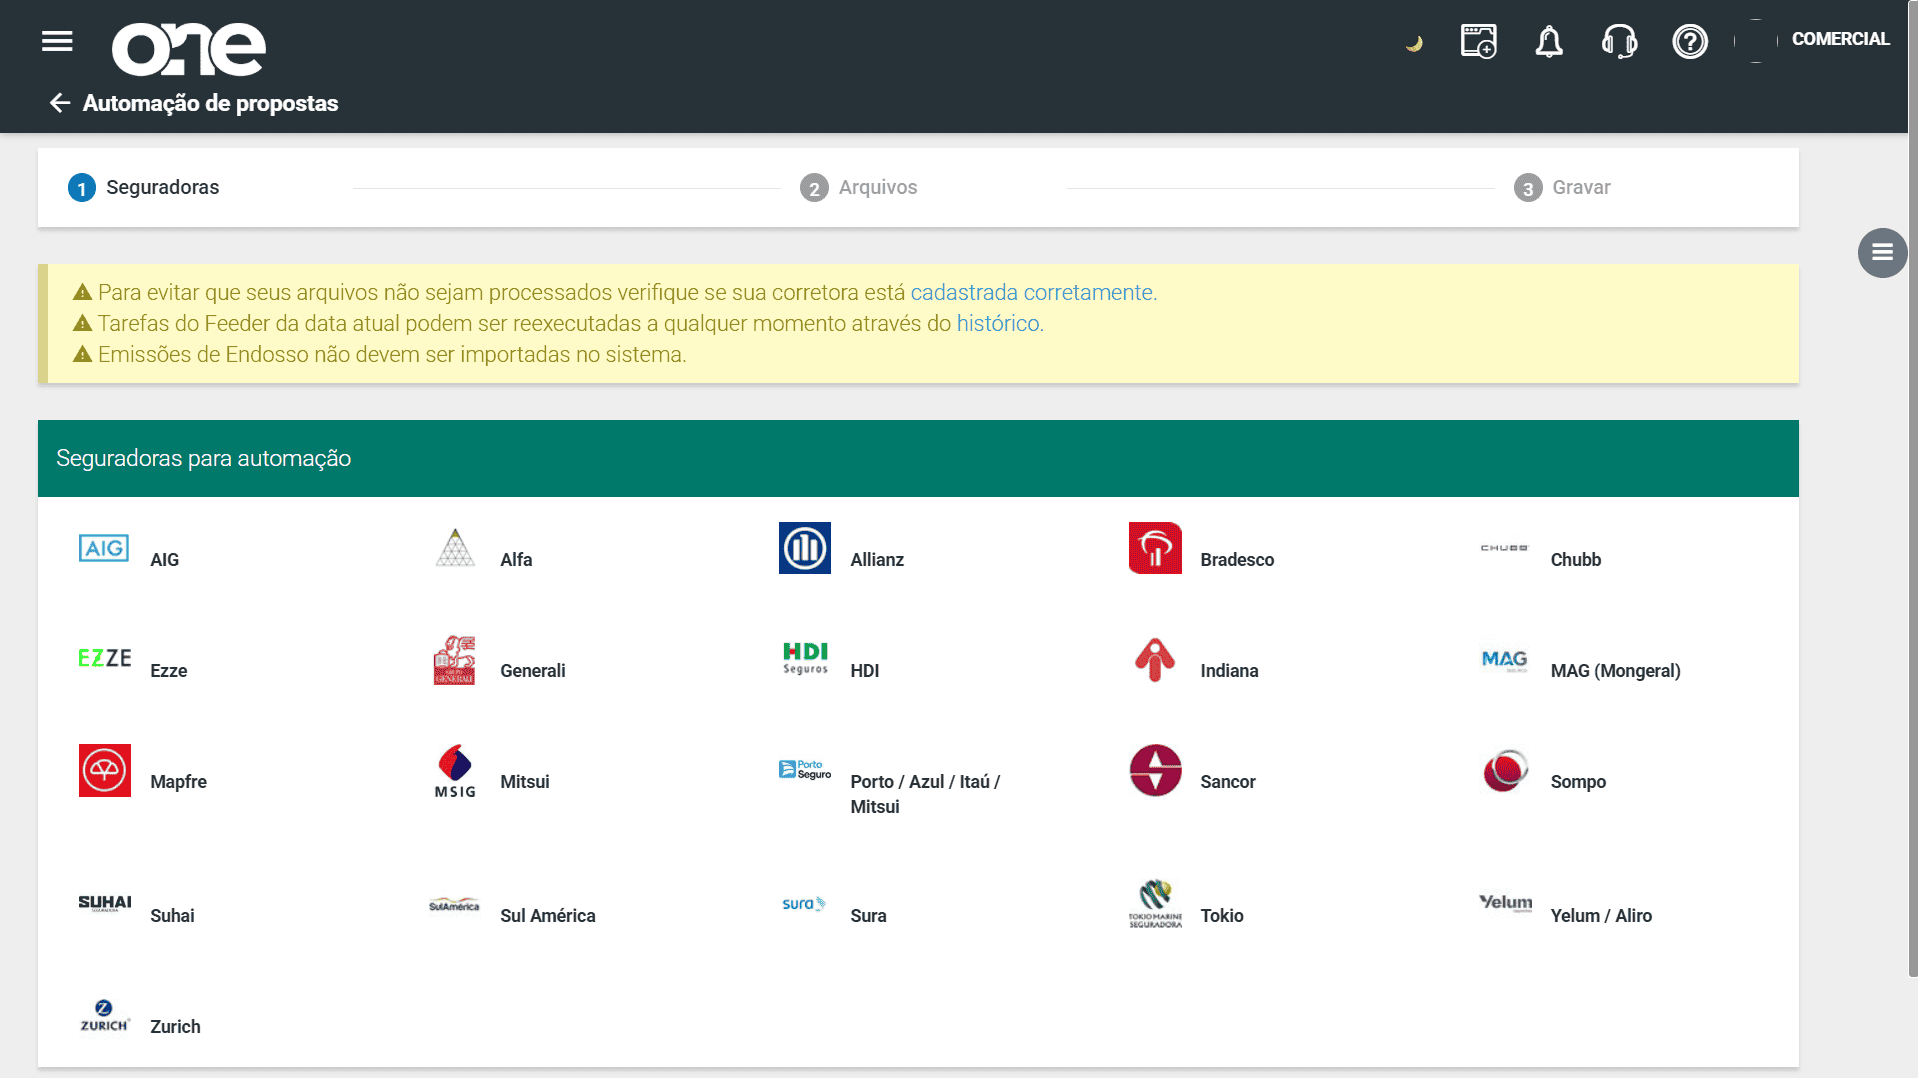The height and width of the screenshot is (1078, 1918).
Task: Click the AIG logo icon
Action: click(104, 548)
